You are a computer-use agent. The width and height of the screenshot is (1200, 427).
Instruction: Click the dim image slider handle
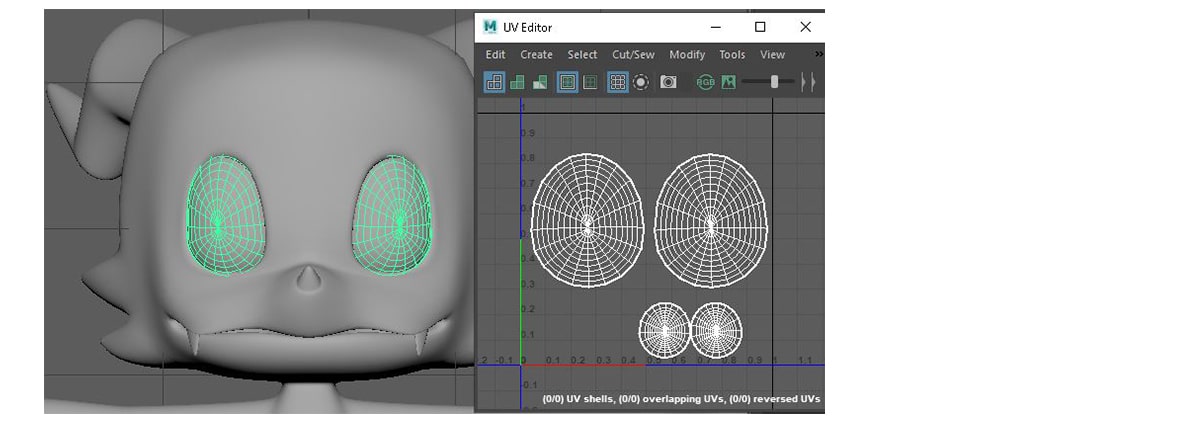tap(774, 82)
